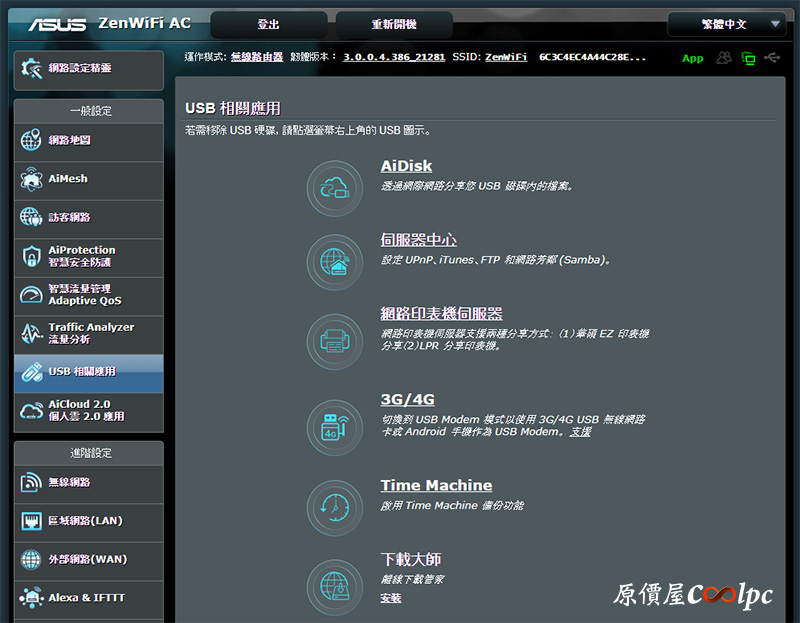Screen dimensions: 800x623
Task: Open the 網路印表機伺服器 link
Action: point(441,313)
